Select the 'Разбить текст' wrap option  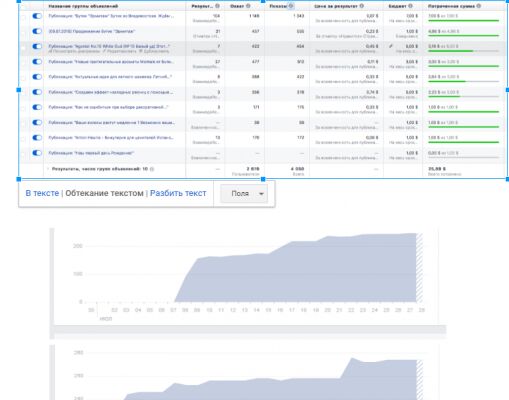178,193
